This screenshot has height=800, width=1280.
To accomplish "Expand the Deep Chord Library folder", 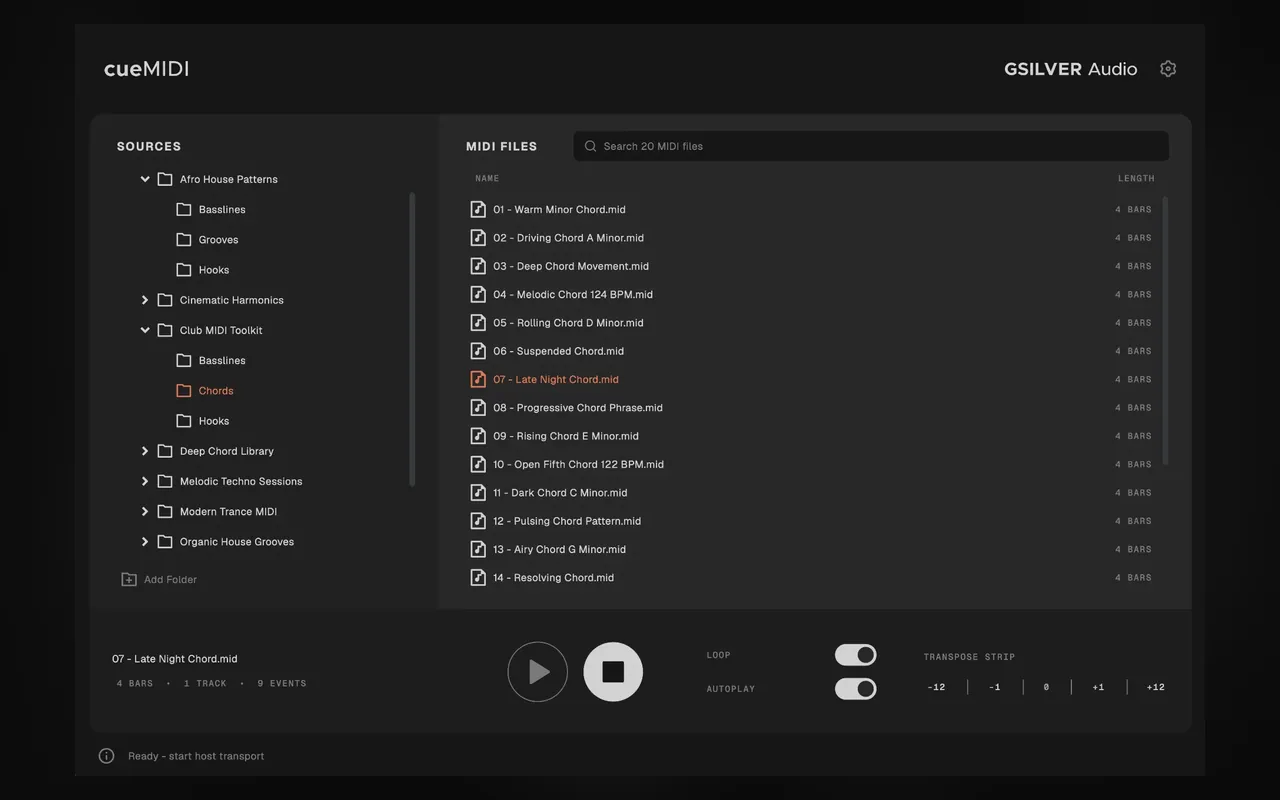I will pyautogui.click(x=145, y=451).
